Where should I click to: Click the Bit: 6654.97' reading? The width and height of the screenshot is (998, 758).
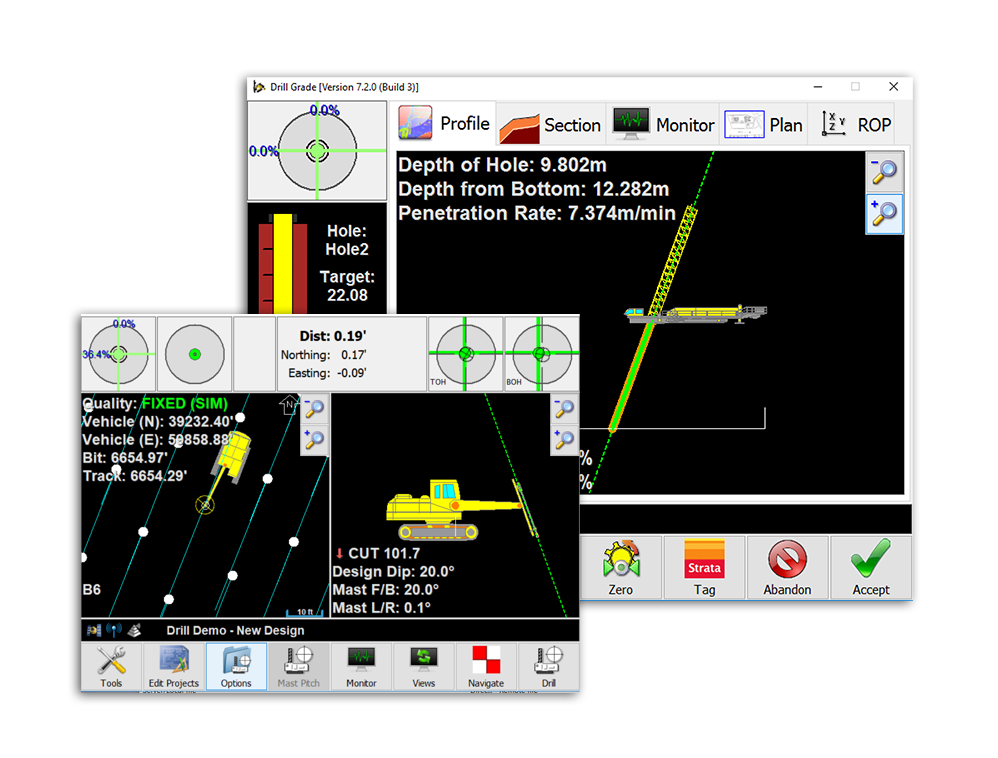tap(125, 458)
